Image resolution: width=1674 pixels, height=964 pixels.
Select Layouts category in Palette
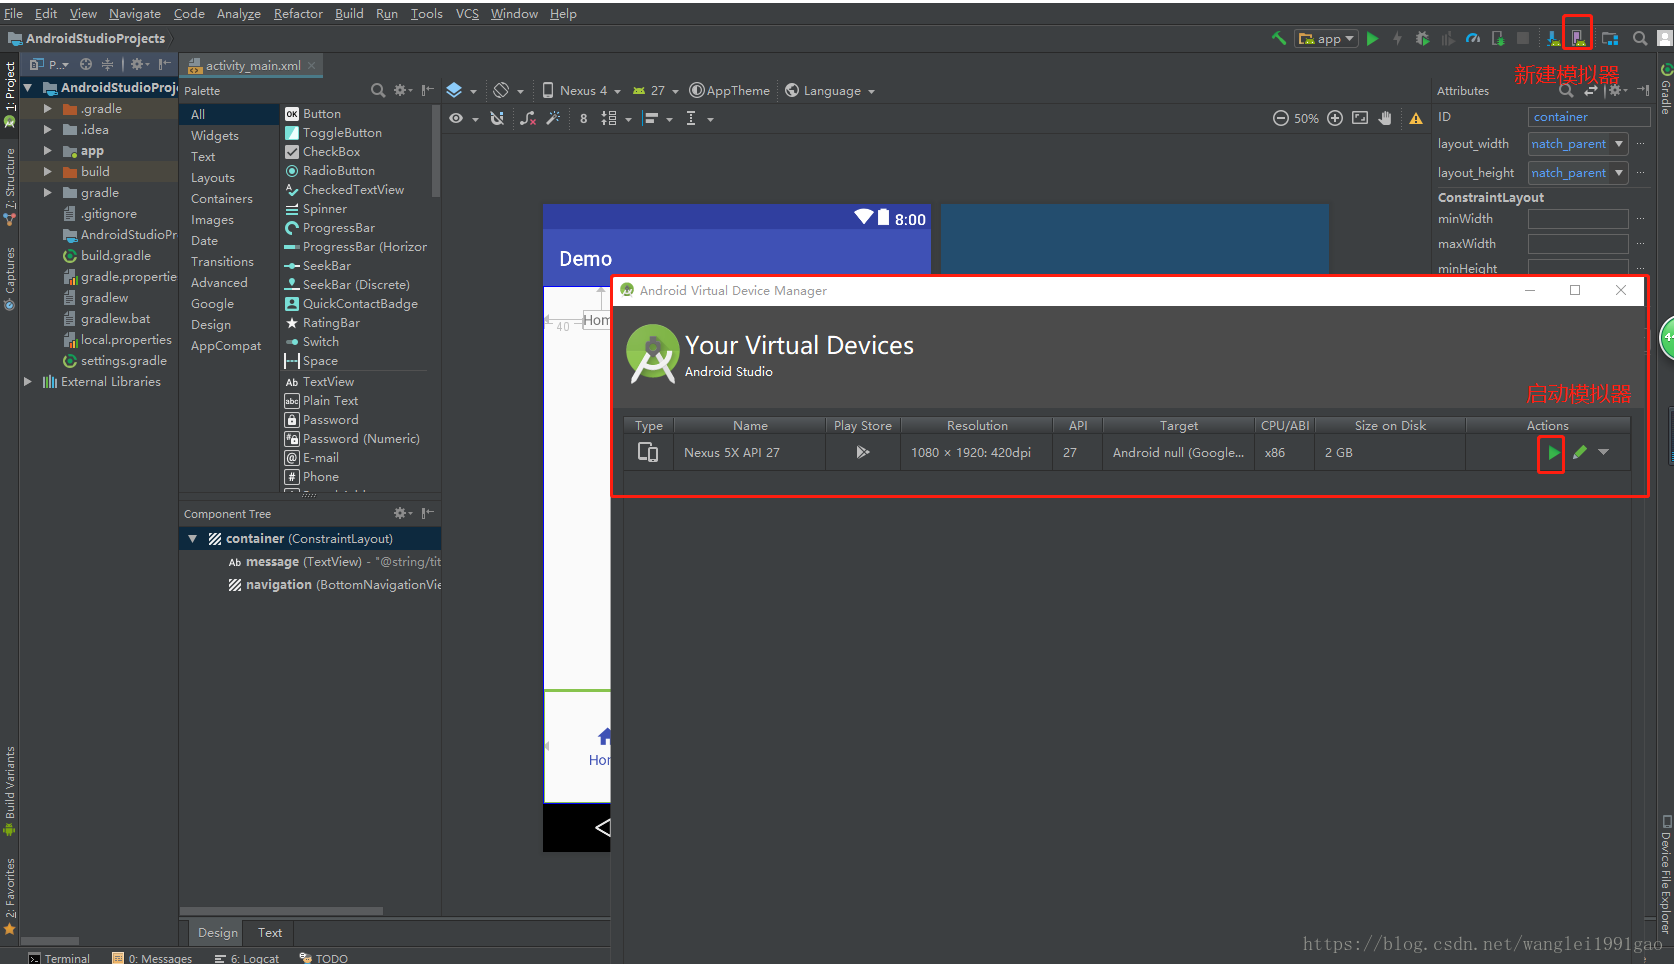point(213,178)
